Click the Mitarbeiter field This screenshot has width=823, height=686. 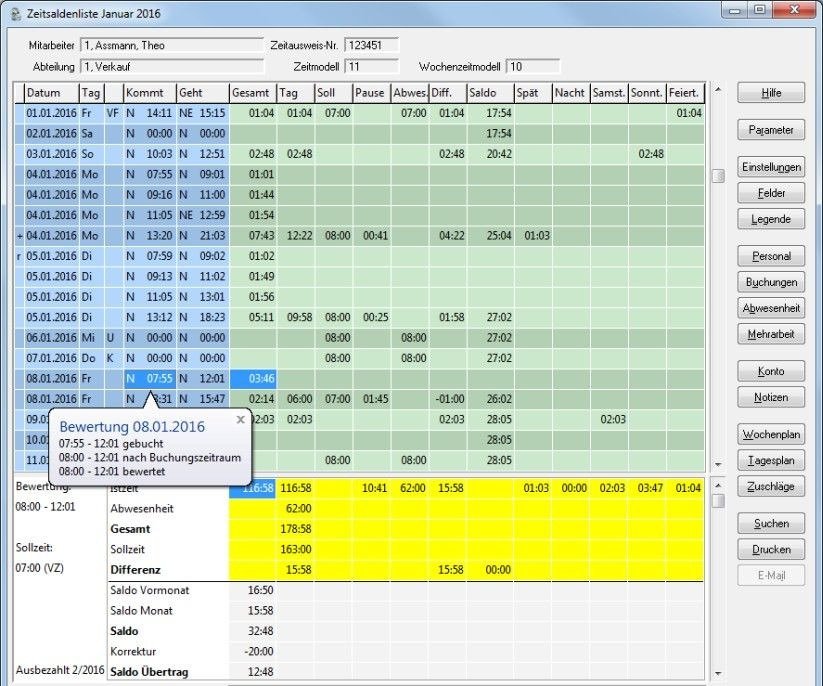point(172,45)
